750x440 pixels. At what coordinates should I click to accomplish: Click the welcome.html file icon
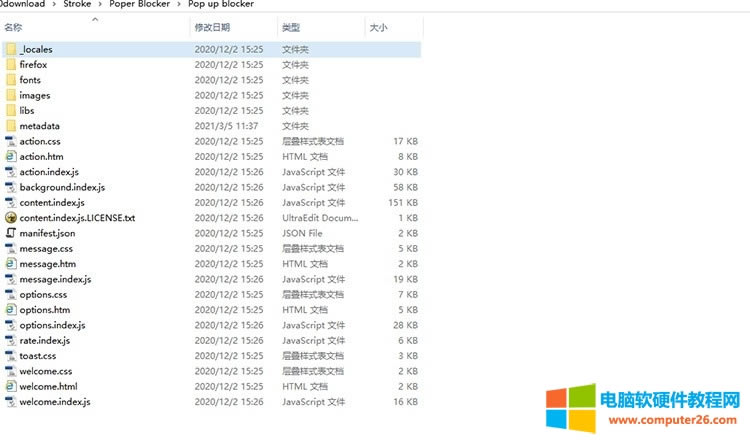click(11, 386)
